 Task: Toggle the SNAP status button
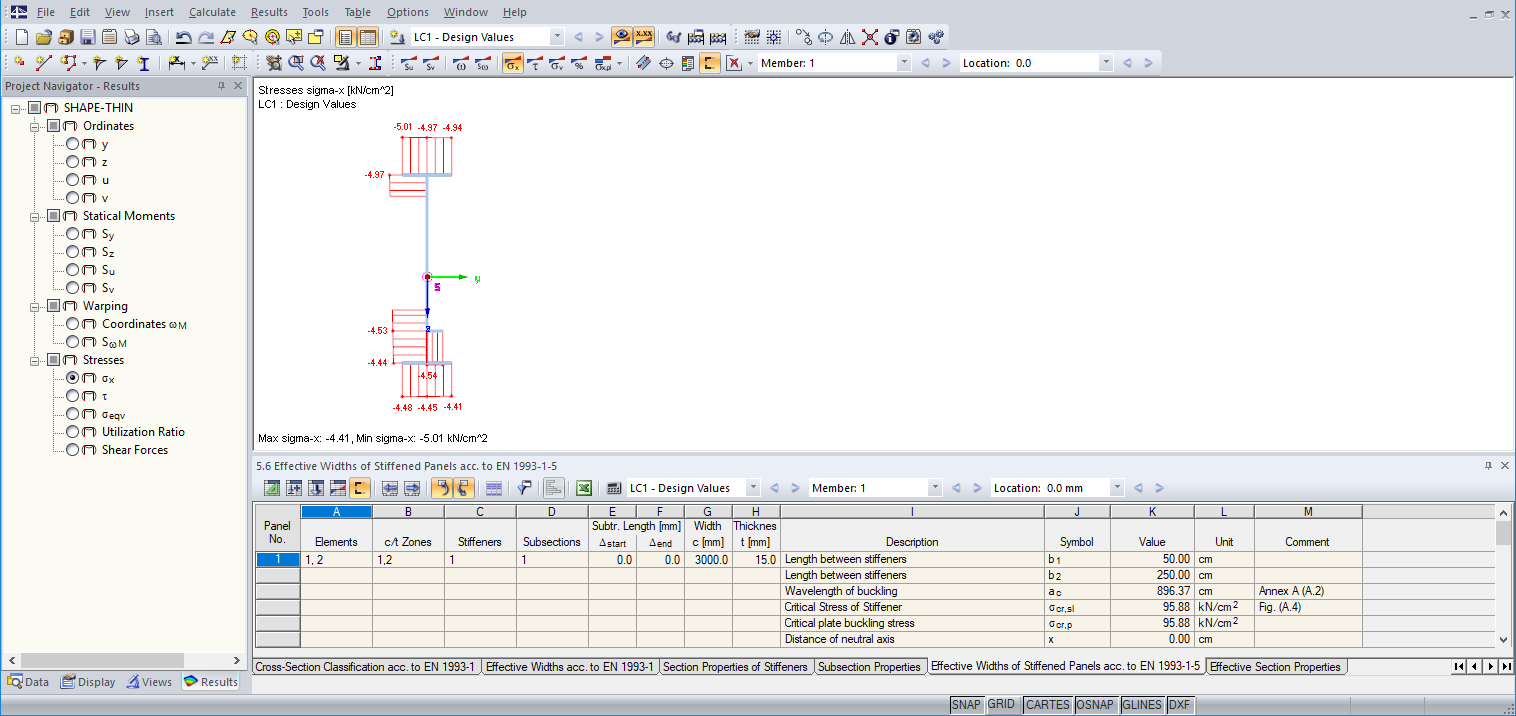tap(966, 704)
